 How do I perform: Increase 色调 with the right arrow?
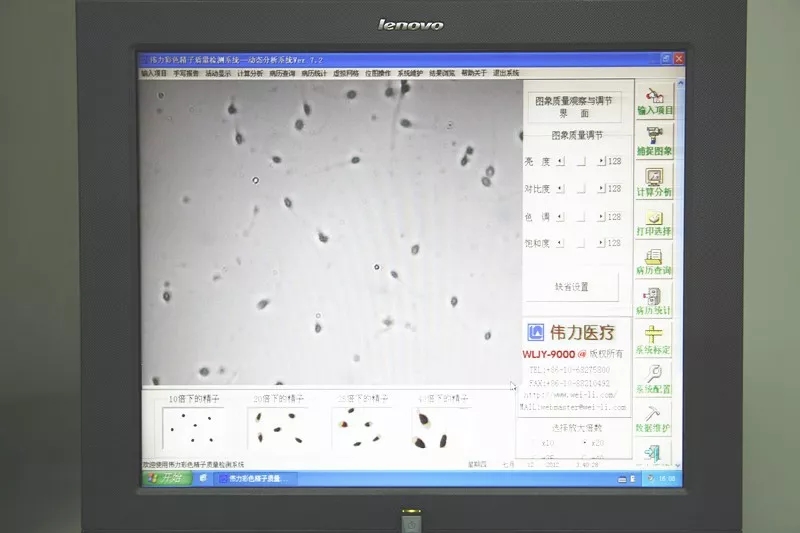[x=602, y=217]
